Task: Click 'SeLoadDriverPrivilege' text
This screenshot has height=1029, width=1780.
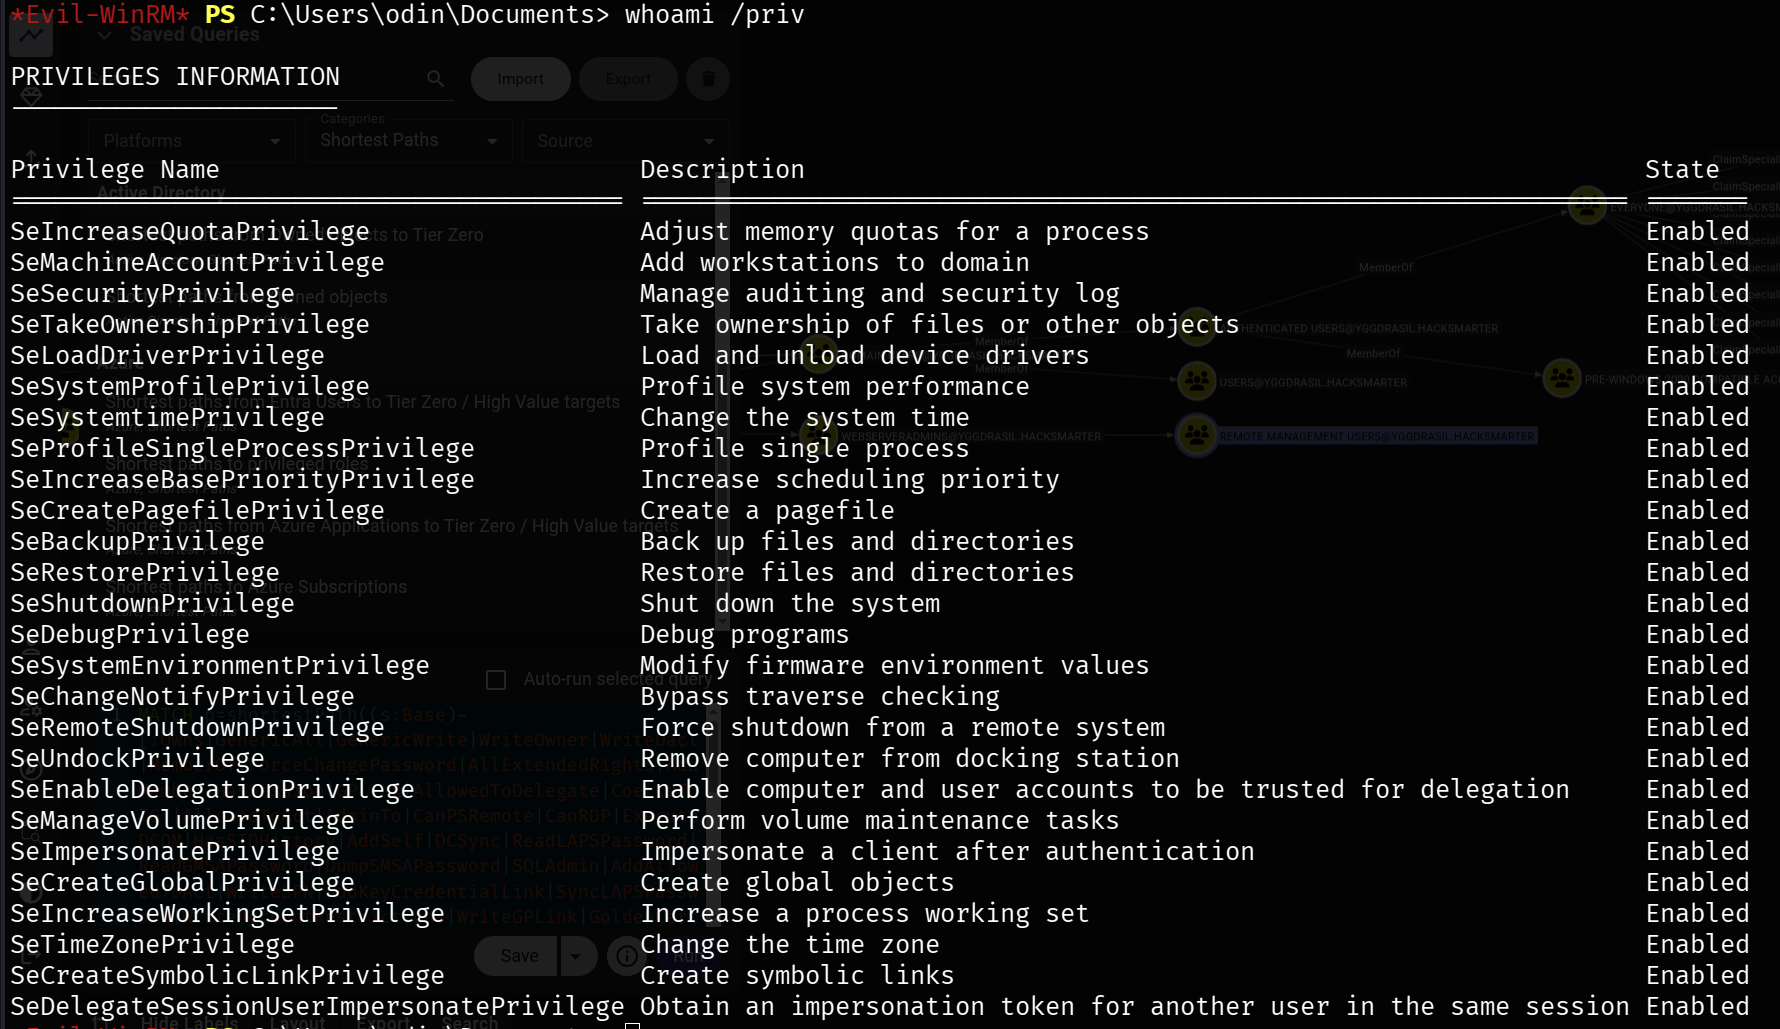Action: pos(167,356)
